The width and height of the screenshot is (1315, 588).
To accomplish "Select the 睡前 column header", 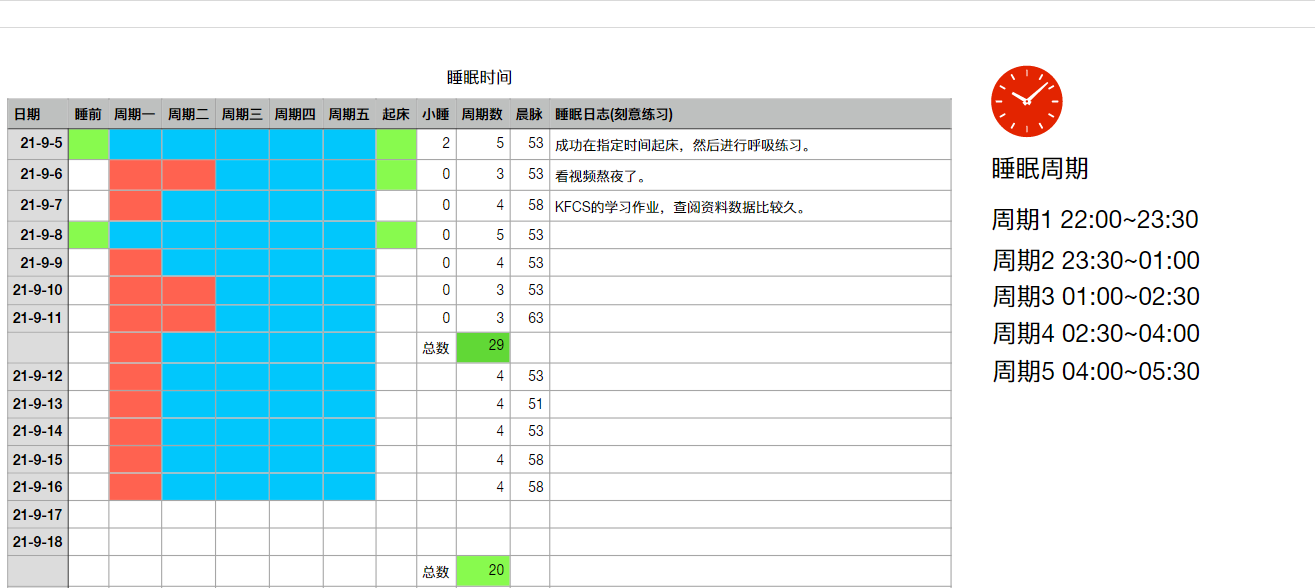I will click(88, 115).
